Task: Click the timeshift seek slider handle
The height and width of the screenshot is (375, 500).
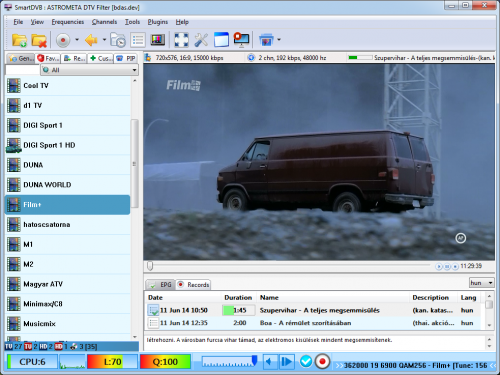Action: coord(150,266)
